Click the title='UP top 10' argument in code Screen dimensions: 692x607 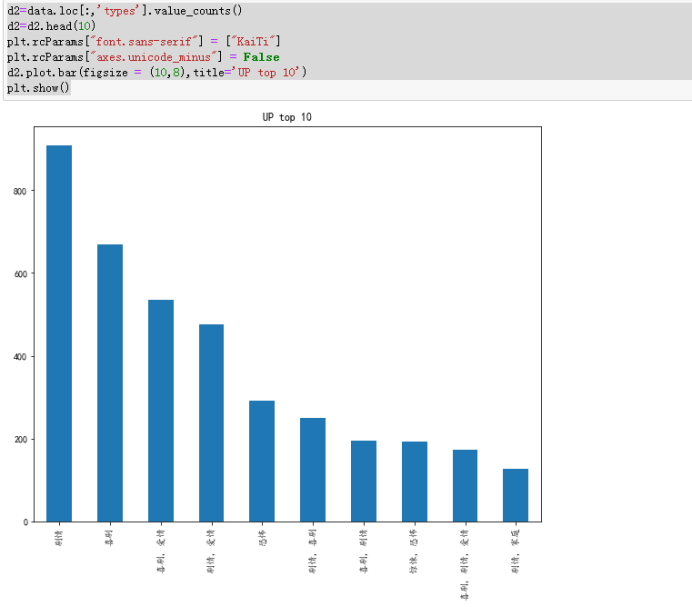246,72
